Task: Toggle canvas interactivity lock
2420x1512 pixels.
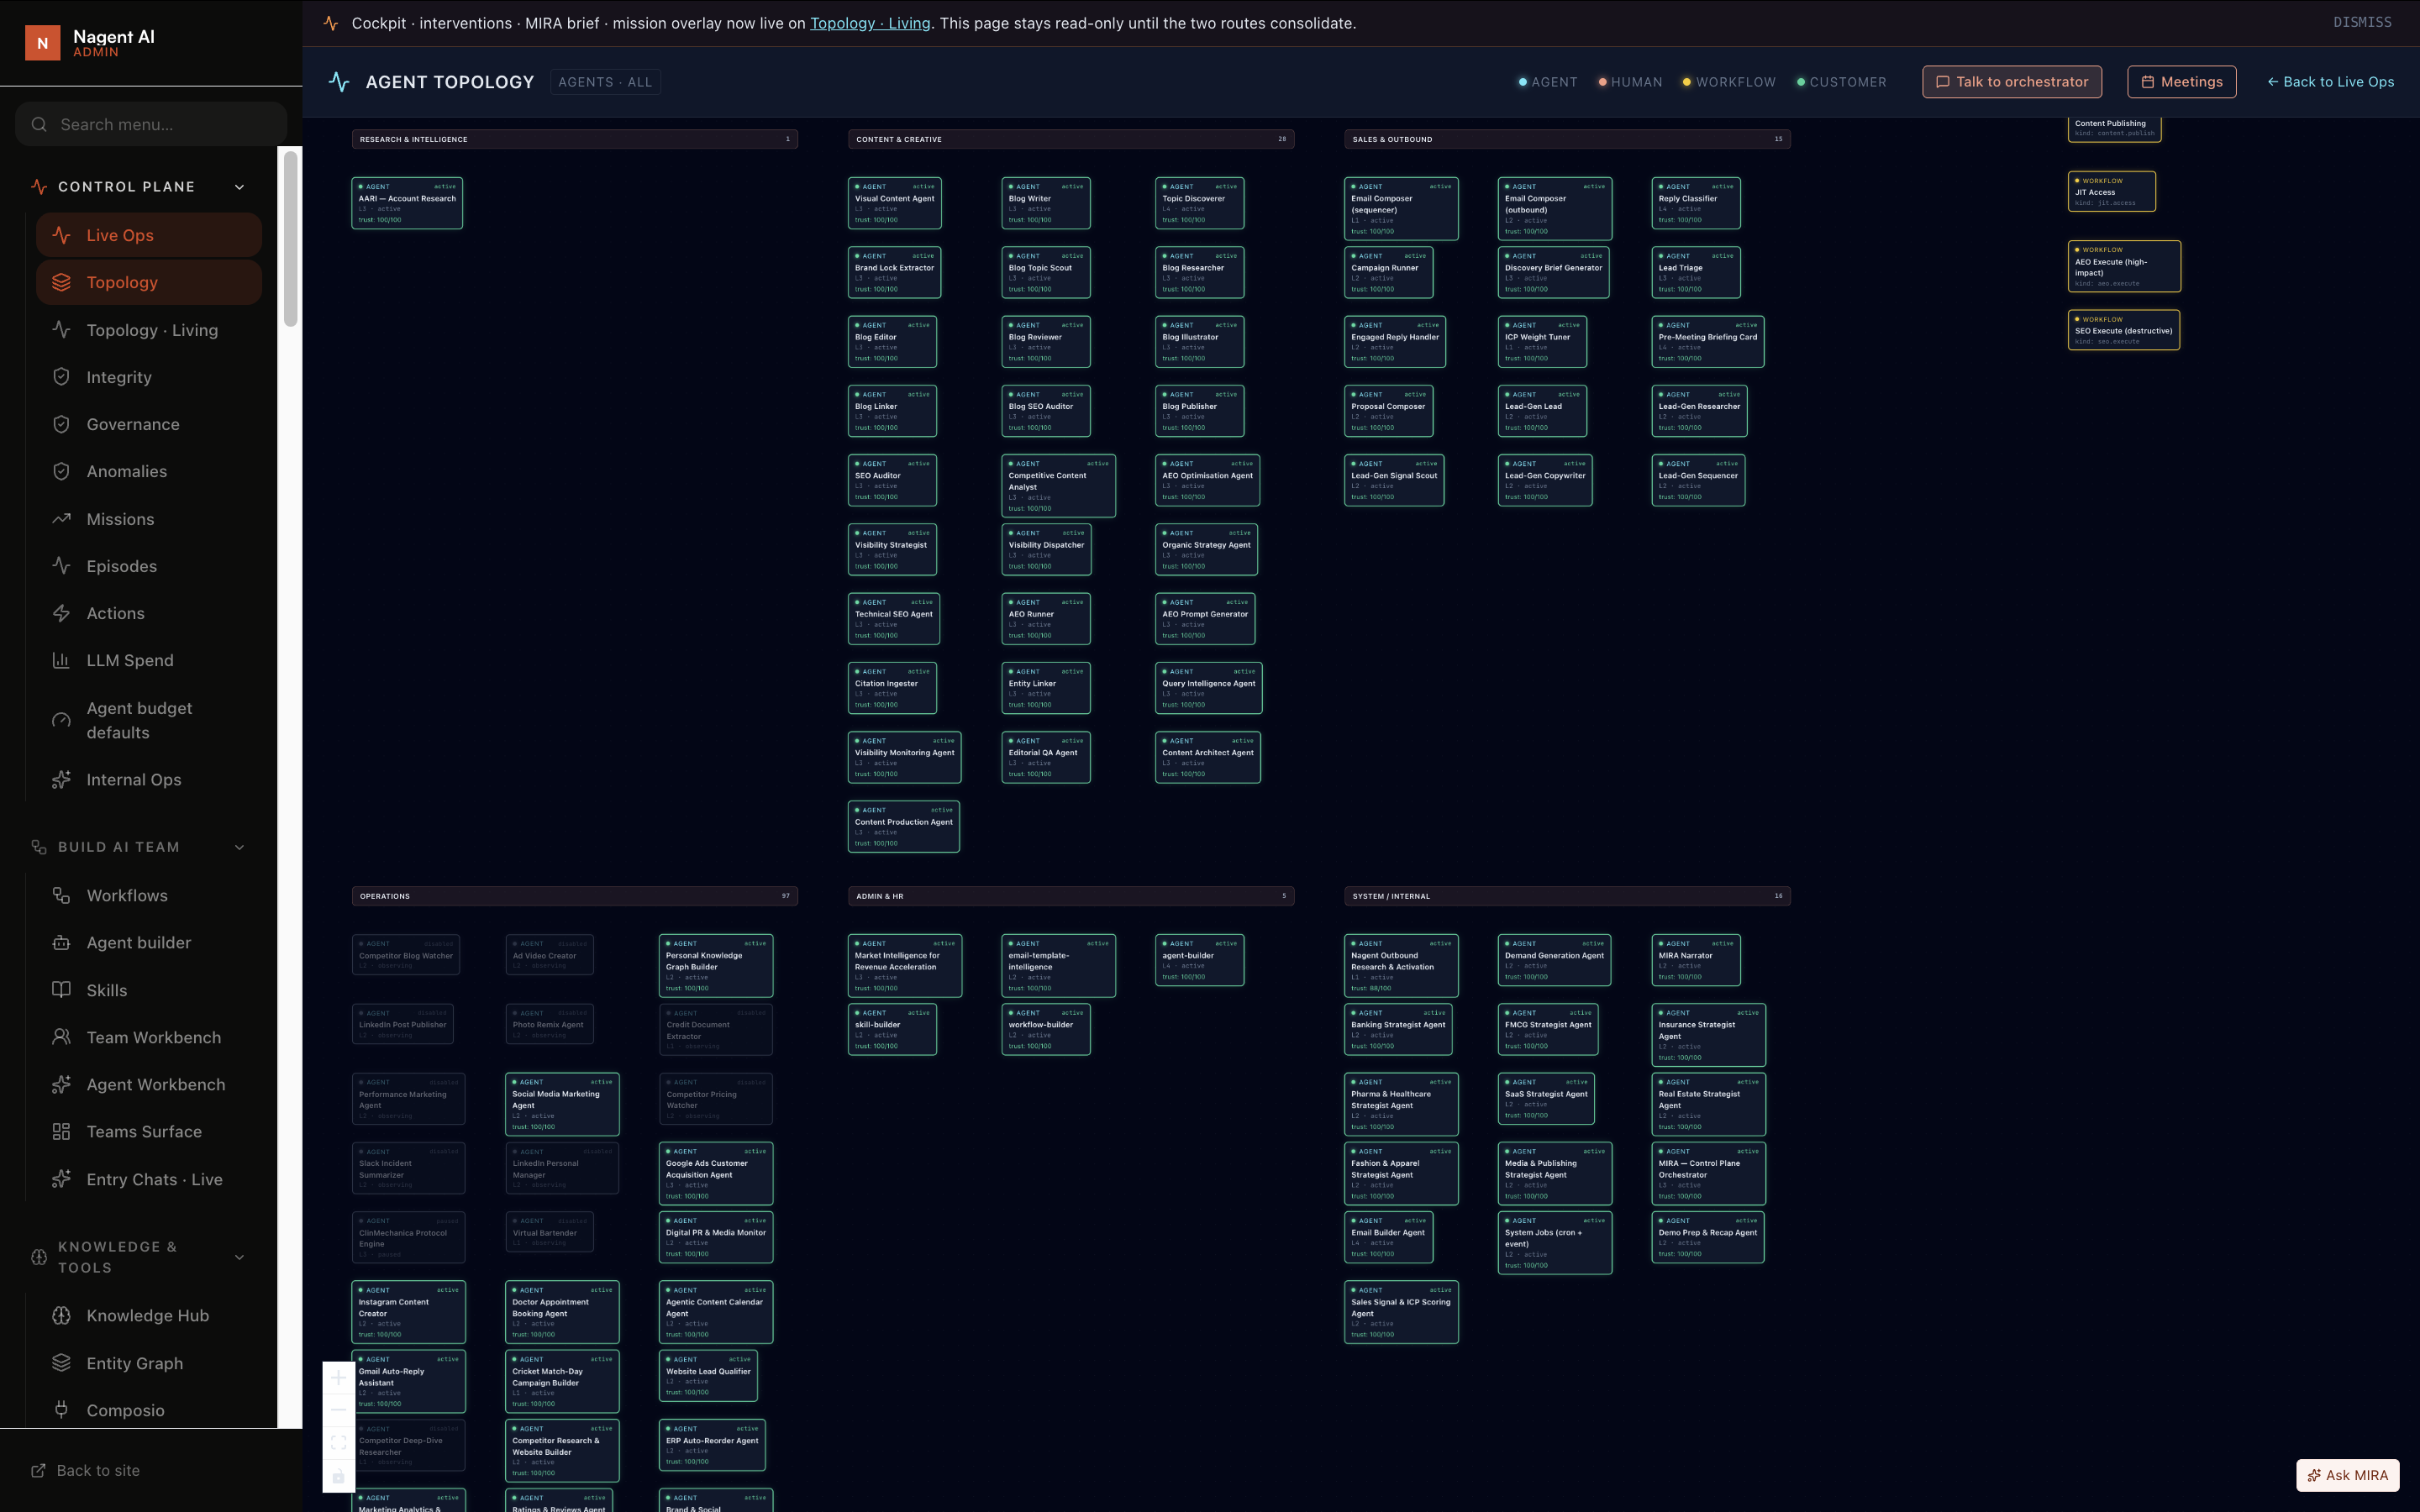Action: point(338,1476)
